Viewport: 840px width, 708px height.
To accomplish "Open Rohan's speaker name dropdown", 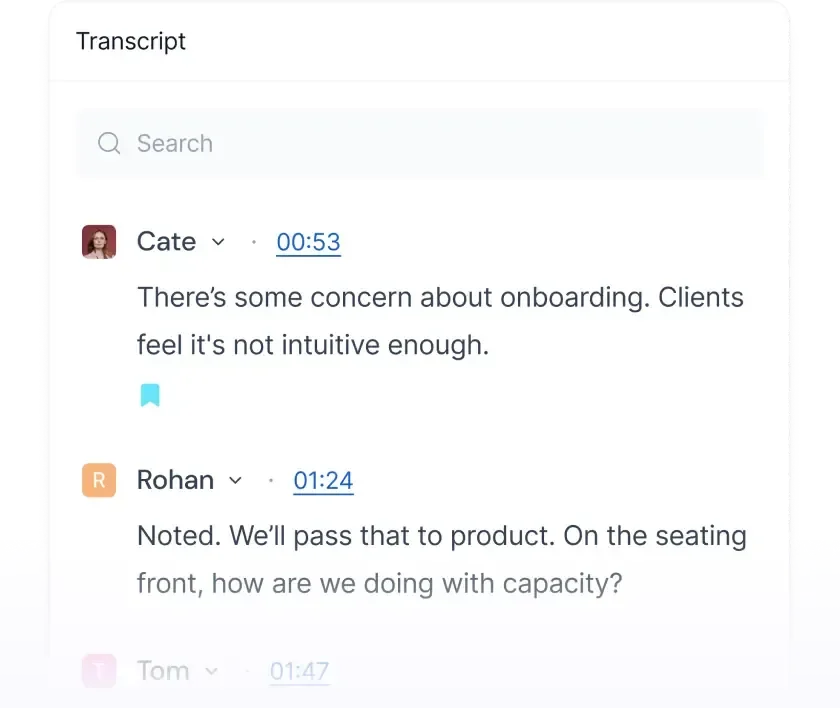I will pos(236,481).
